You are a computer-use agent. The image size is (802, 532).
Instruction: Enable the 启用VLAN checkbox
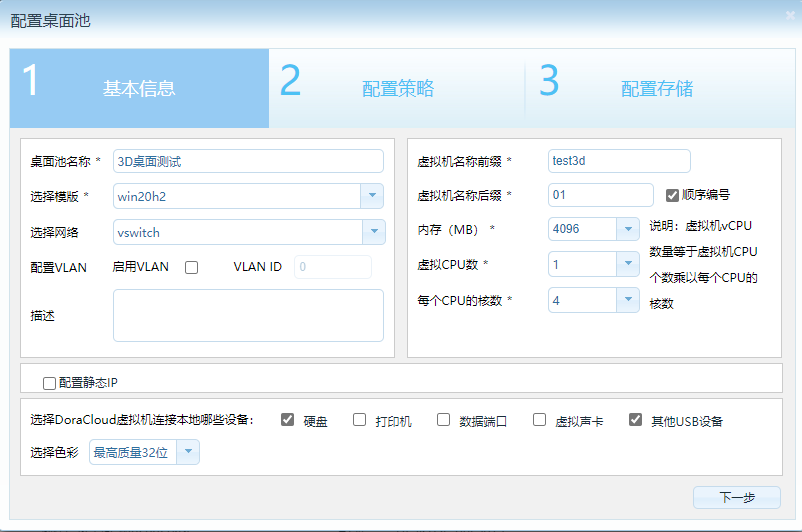click(191, 268)
